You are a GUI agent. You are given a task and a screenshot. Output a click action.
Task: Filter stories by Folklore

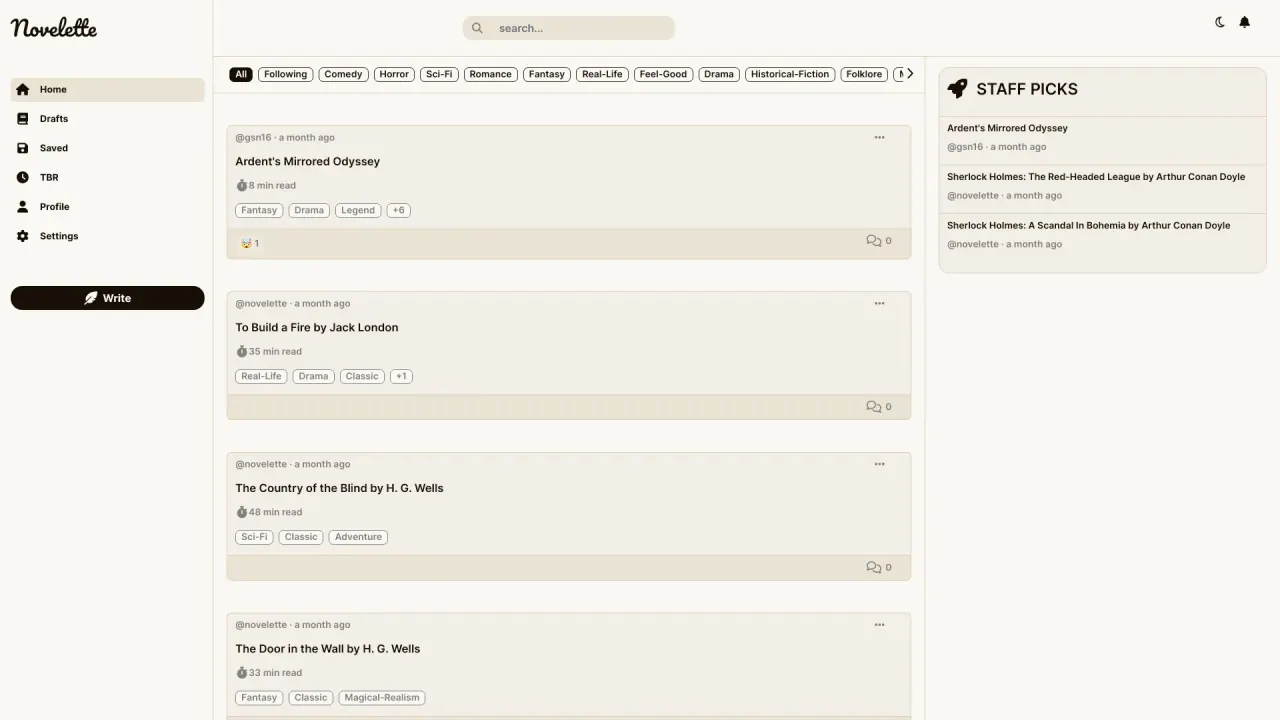864,74
